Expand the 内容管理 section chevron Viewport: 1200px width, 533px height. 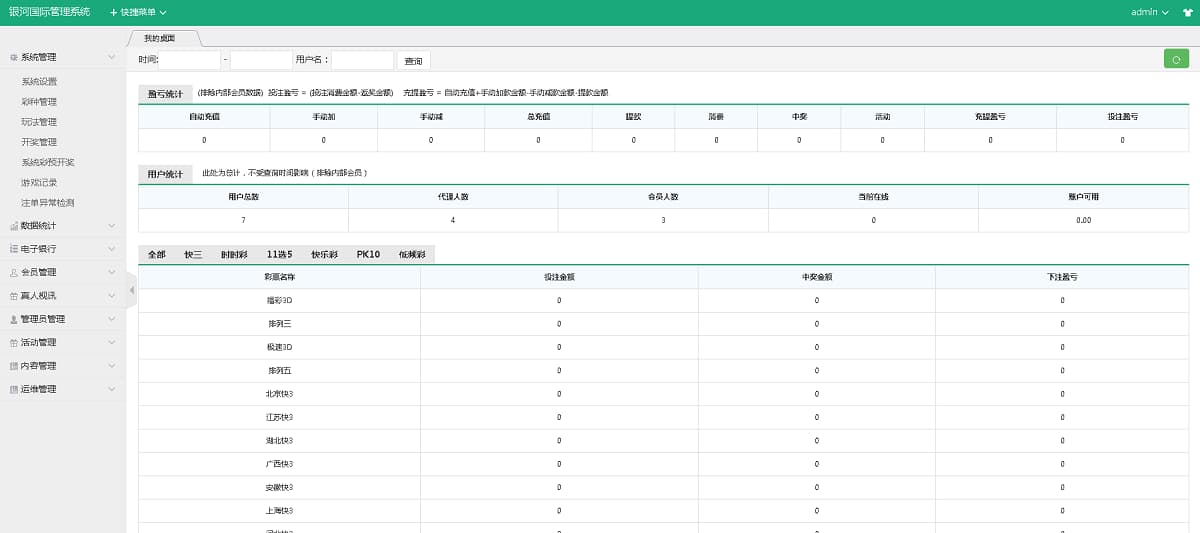112,366
